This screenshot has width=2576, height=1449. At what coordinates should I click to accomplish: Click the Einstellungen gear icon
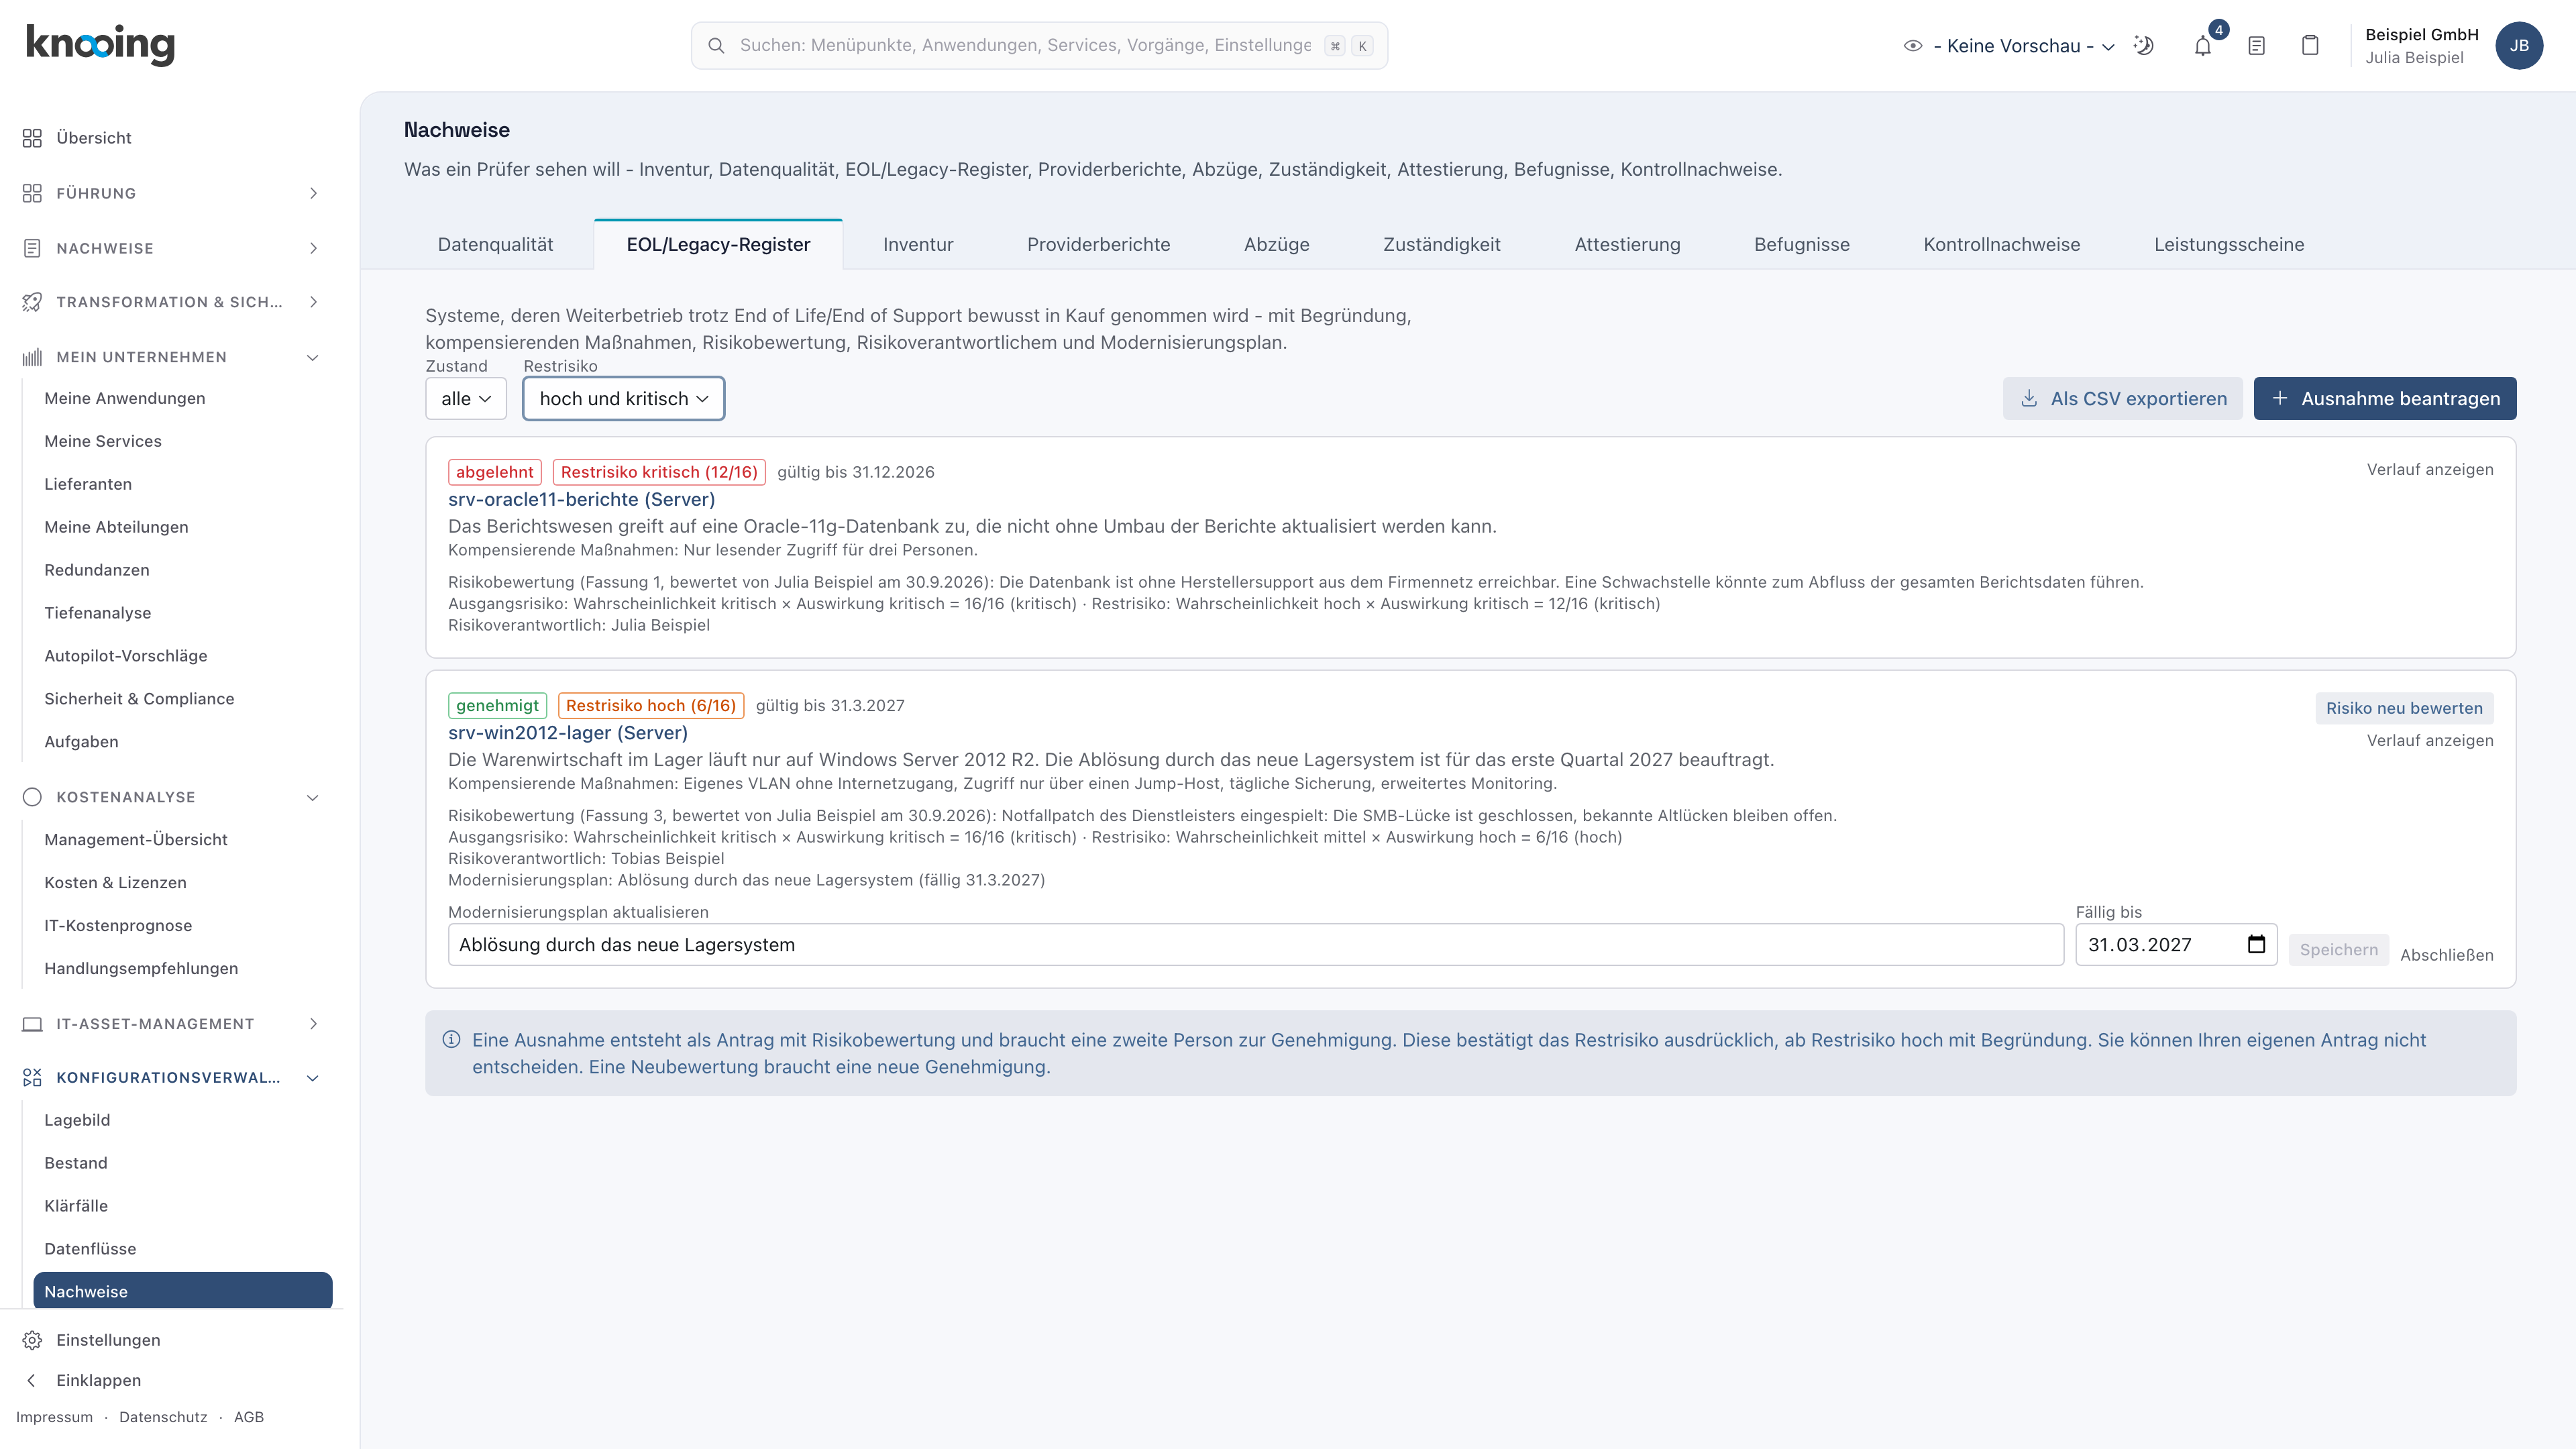[32, 1340]
